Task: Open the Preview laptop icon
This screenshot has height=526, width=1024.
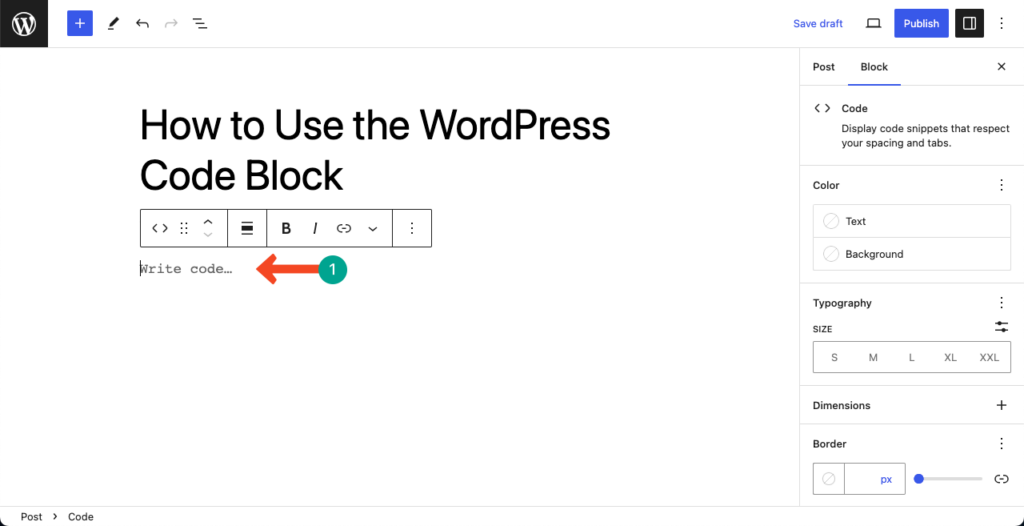Action: [x=873, y=24]
